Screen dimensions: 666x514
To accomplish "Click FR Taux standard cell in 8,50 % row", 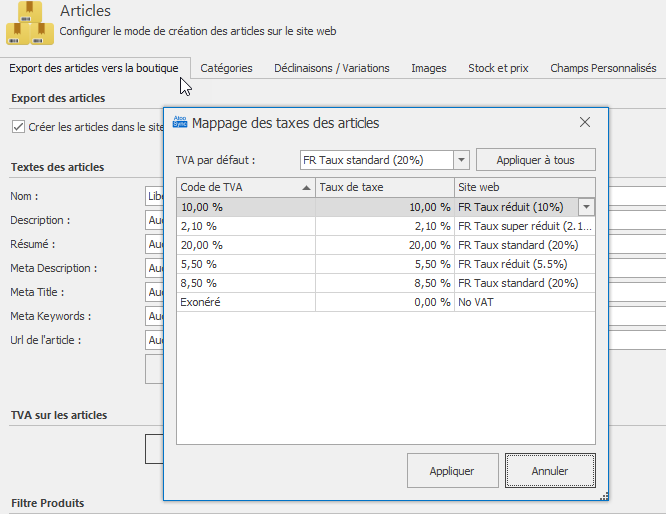I will point(525,283).
